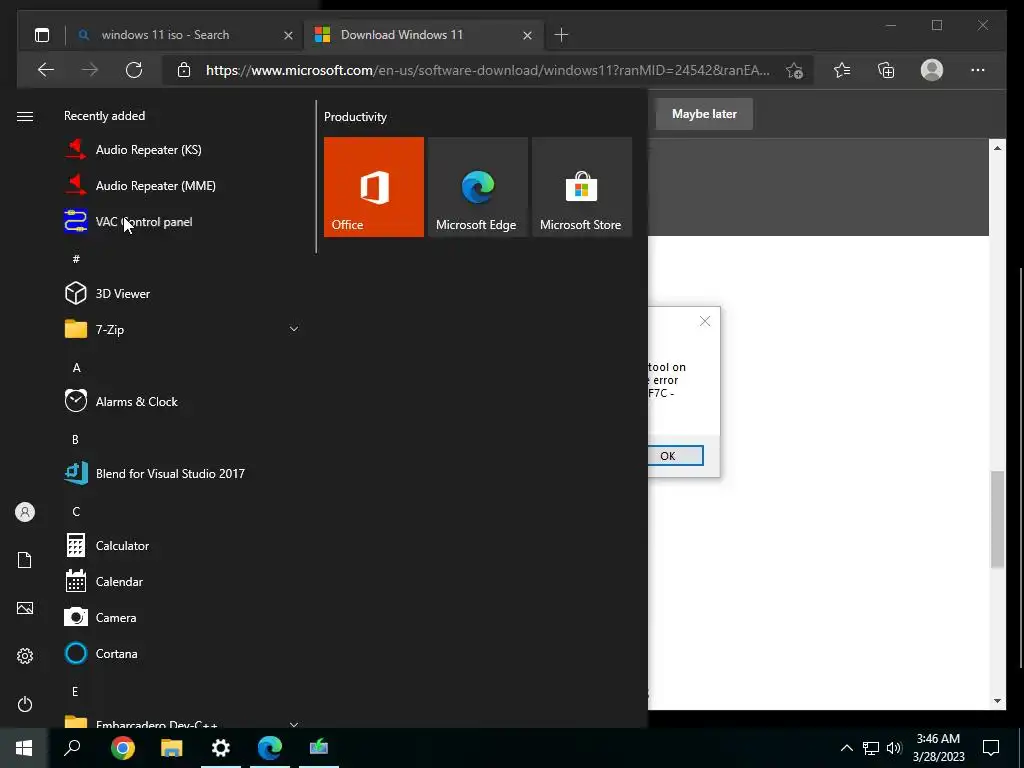Open a new Edge tab with plus button
This screenshot has width=1024, height=768.
(x=561, y=35)
